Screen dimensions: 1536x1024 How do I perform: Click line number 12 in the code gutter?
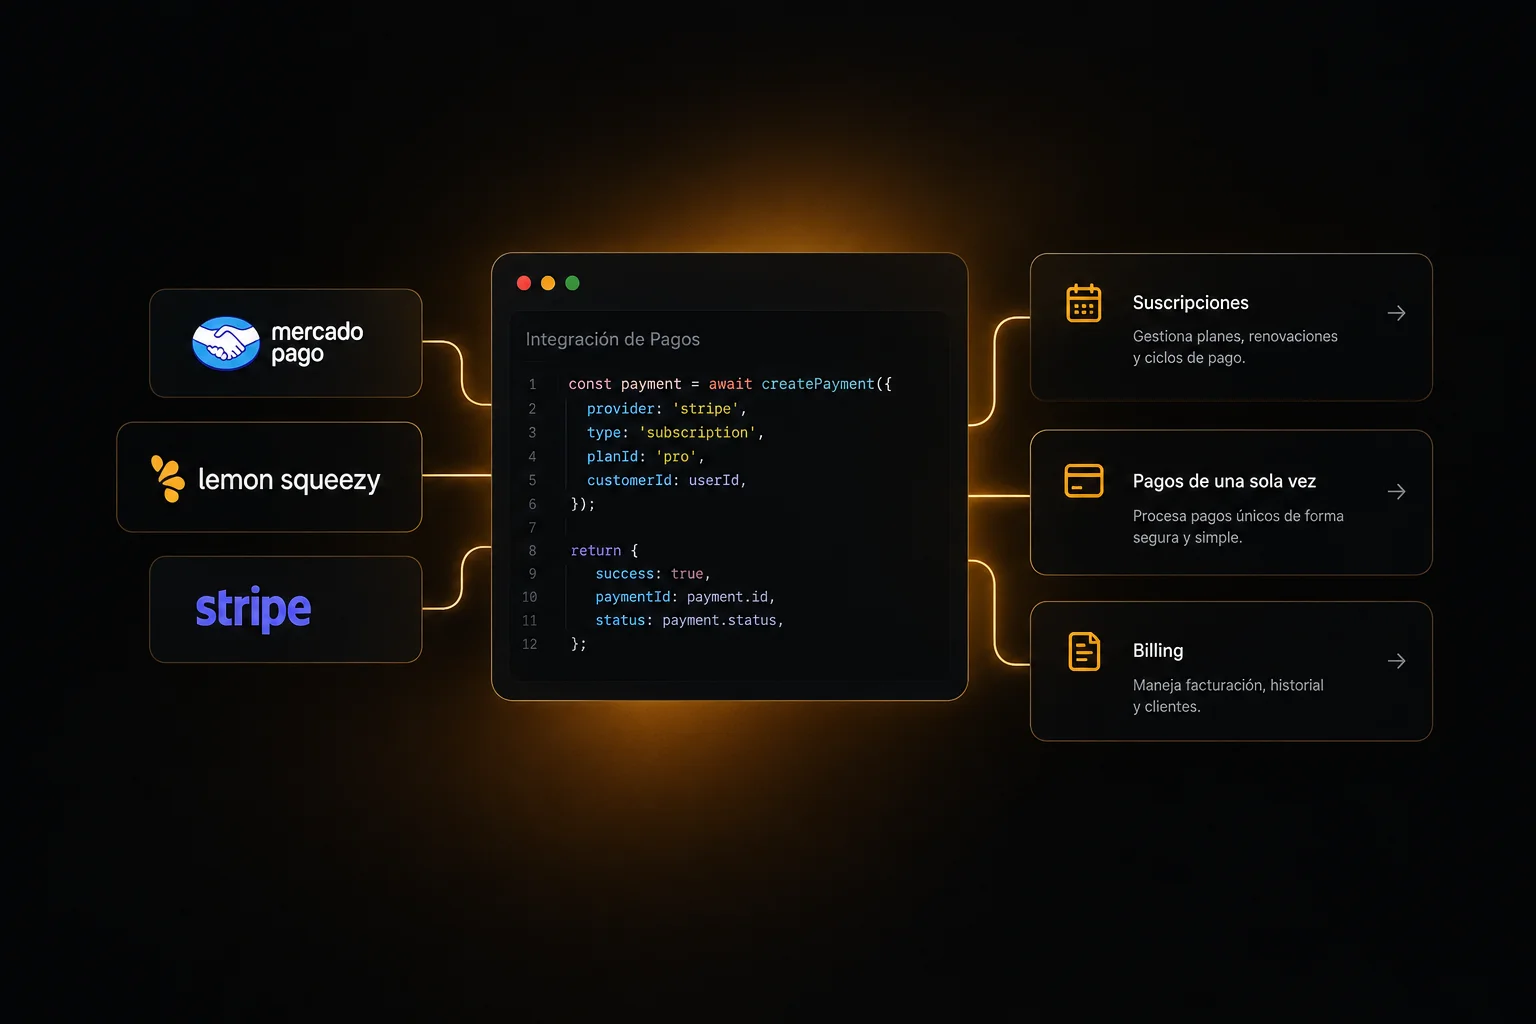(x=530, y=645)
